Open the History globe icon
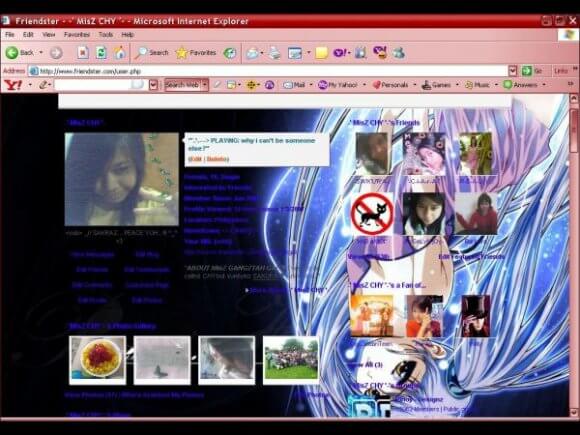The height and width of the screenshot is (435, 580). tap(230, 53)
